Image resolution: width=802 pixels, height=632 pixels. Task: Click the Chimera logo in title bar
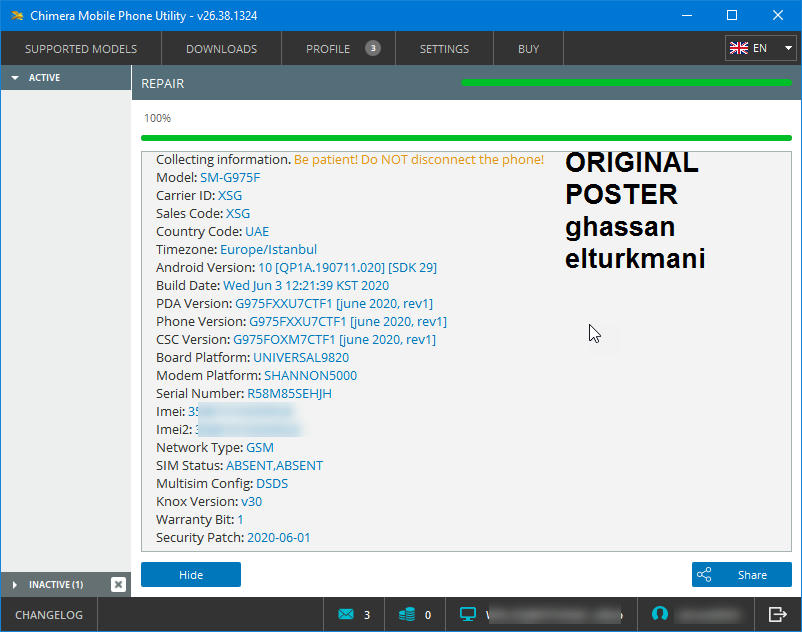[x=13, y=15]
